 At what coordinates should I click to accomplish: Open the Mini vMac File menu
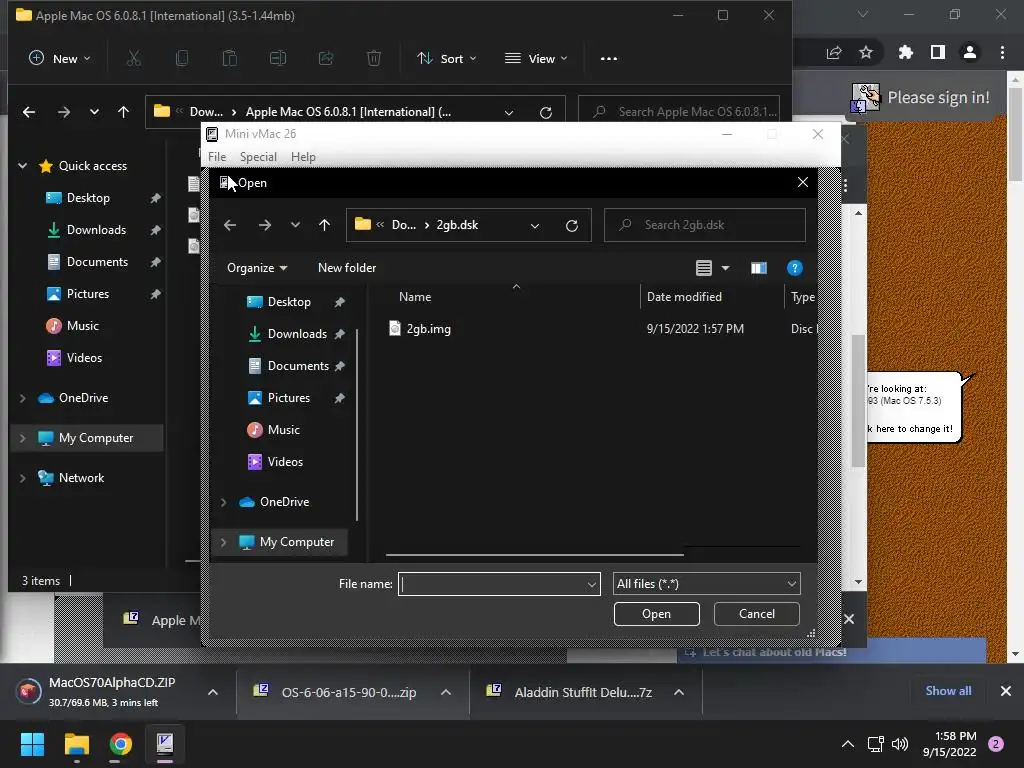217,157
